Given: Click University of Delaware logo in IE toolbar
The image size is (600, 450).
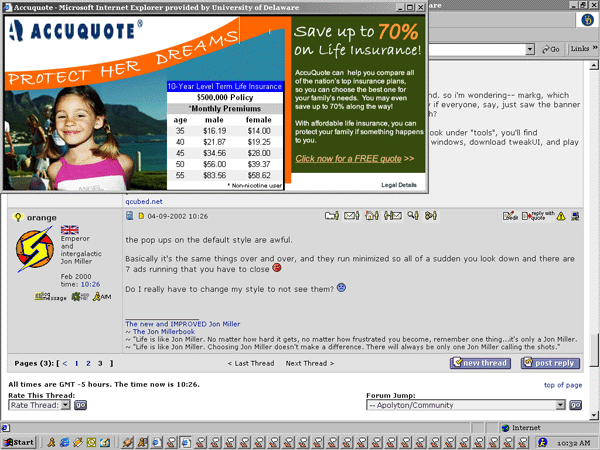Looking at the screenshot, I should tap(587, 20).
